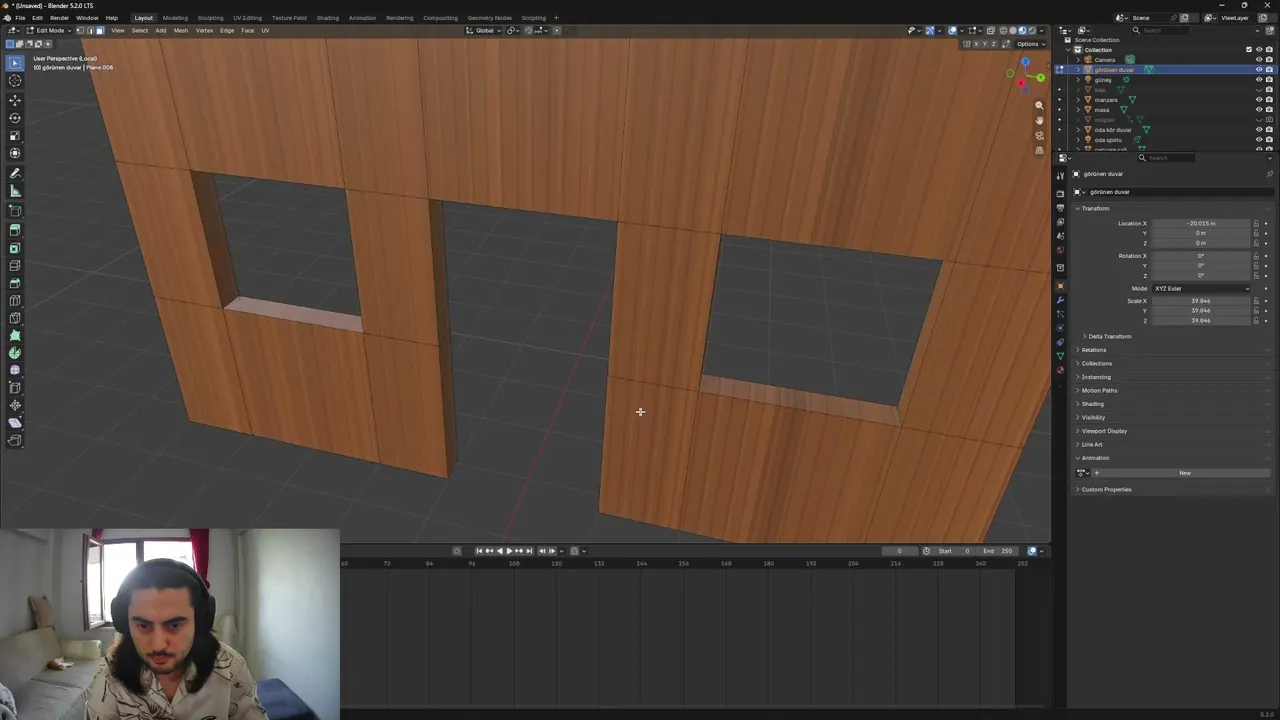Hide manzara via its eye icon
1280x720 pixels.
point(1259,100)
